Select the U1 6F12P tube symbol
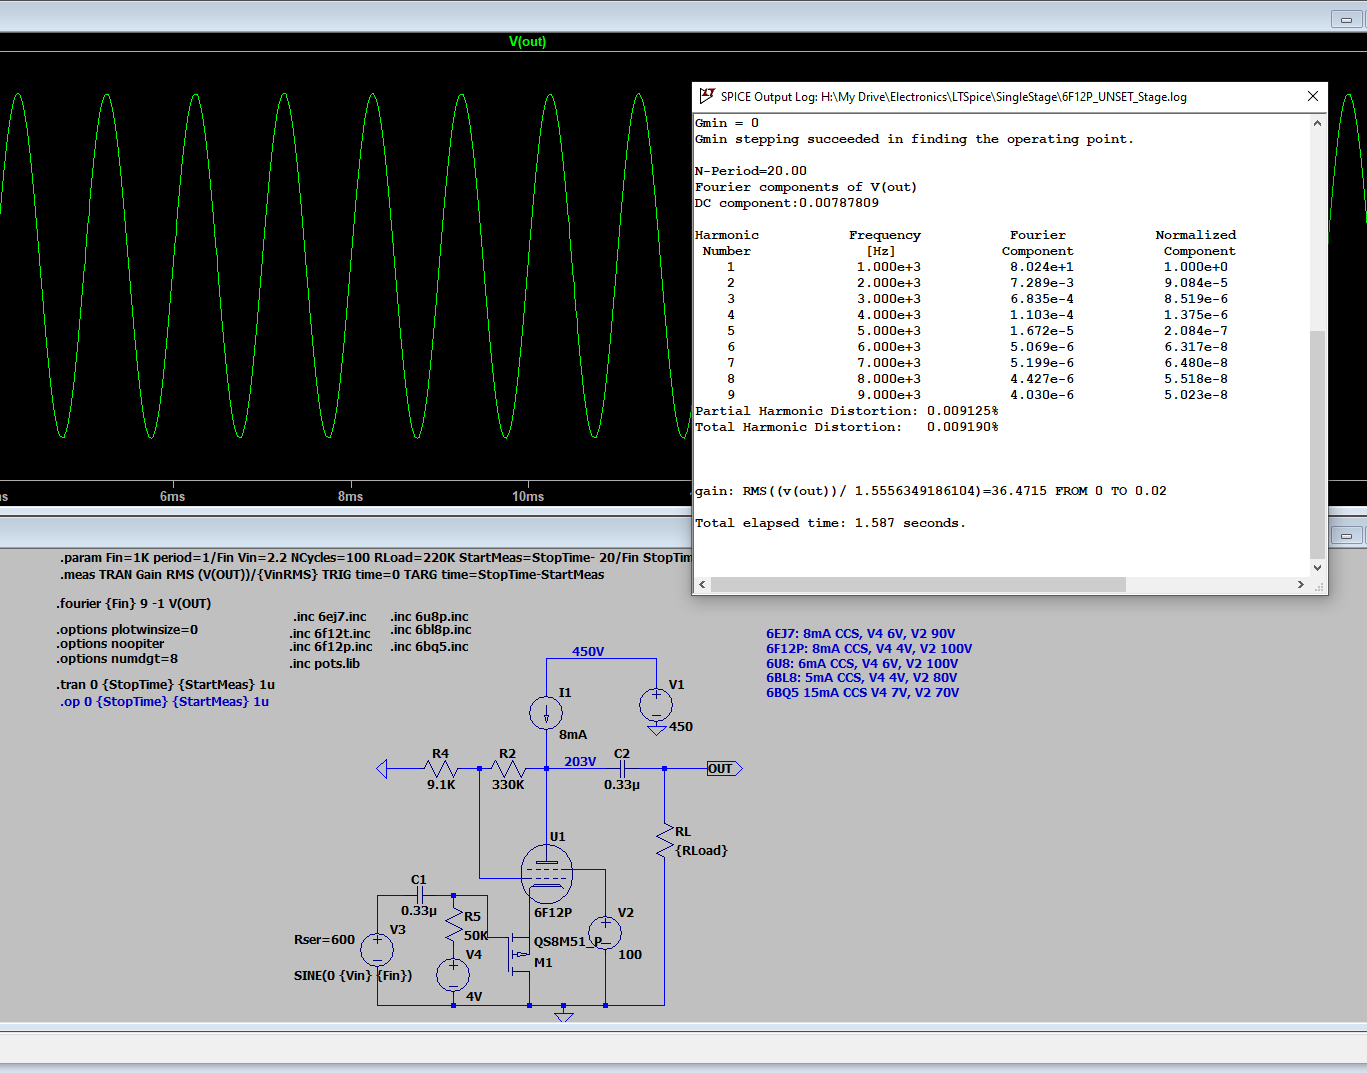 [x=547, y=873]
